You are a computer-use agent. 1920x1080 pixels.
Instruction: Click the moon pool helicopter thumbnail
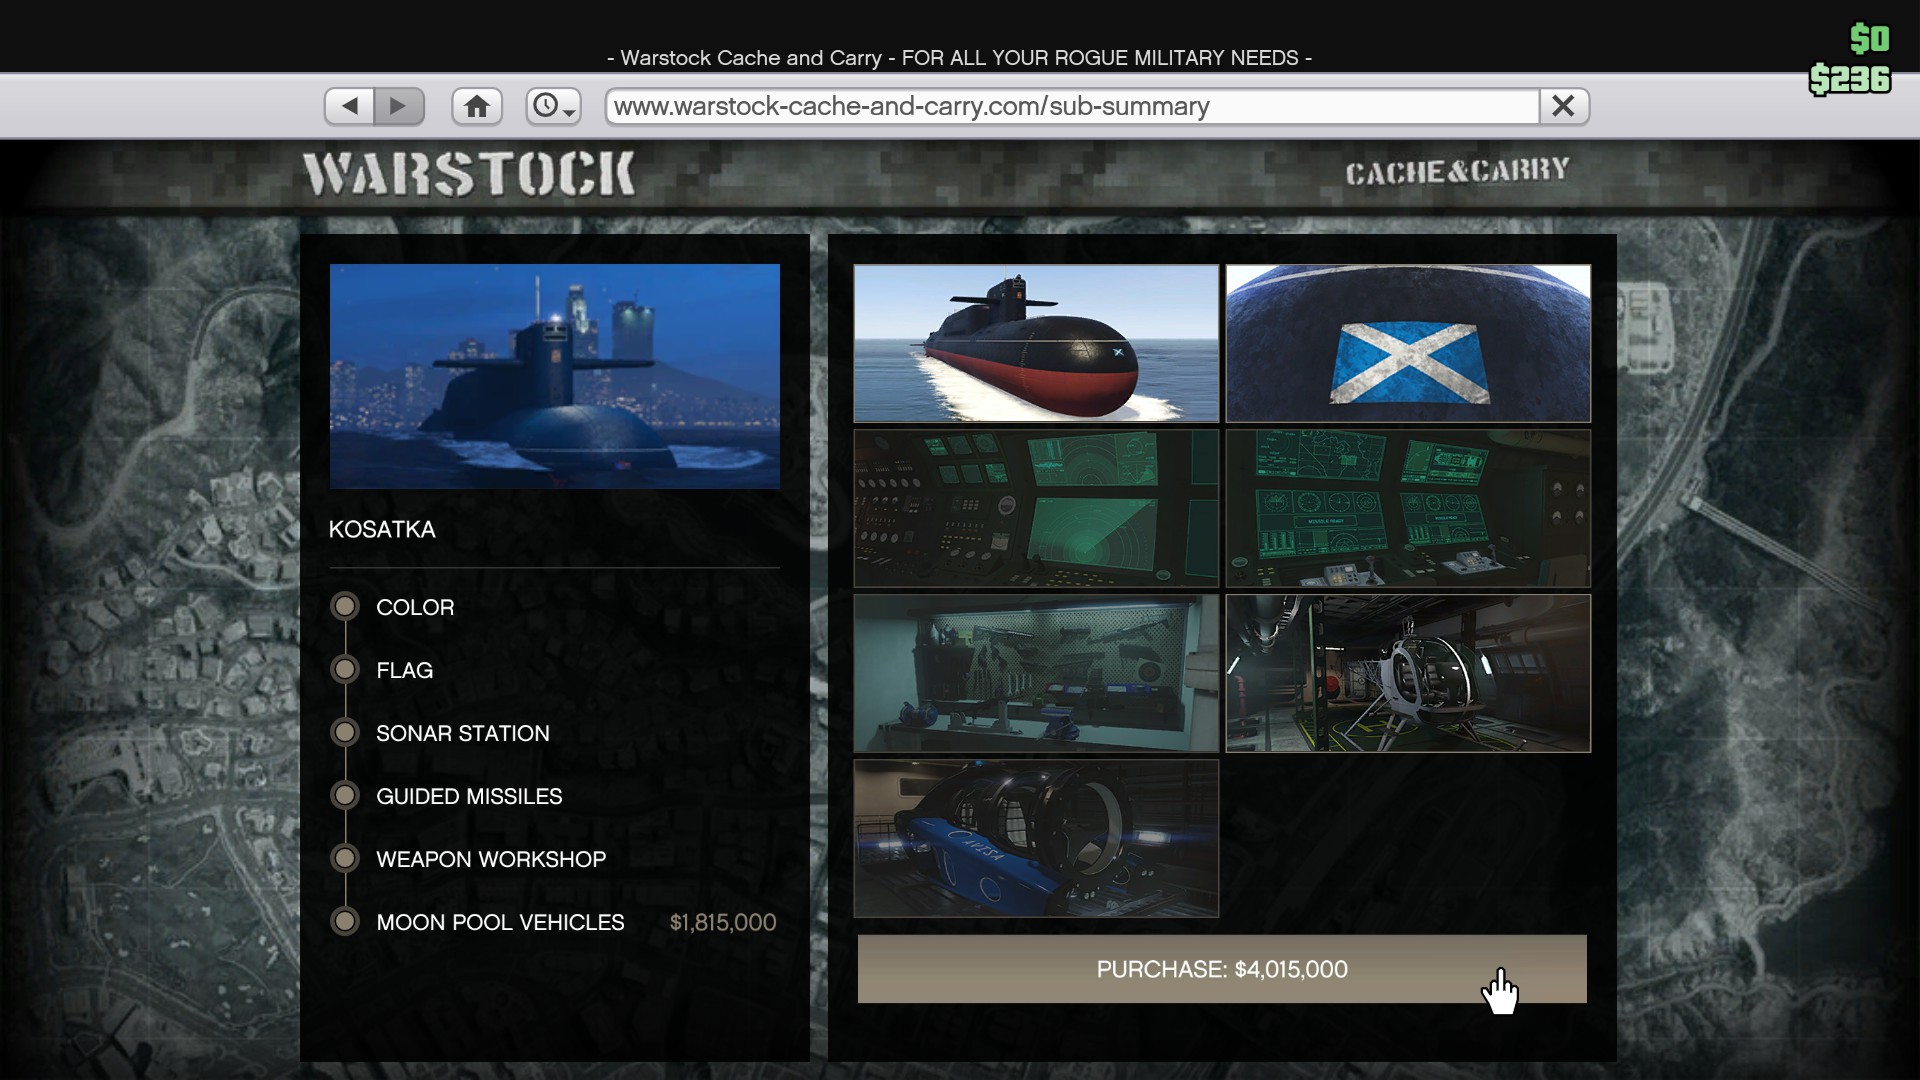1408,673
